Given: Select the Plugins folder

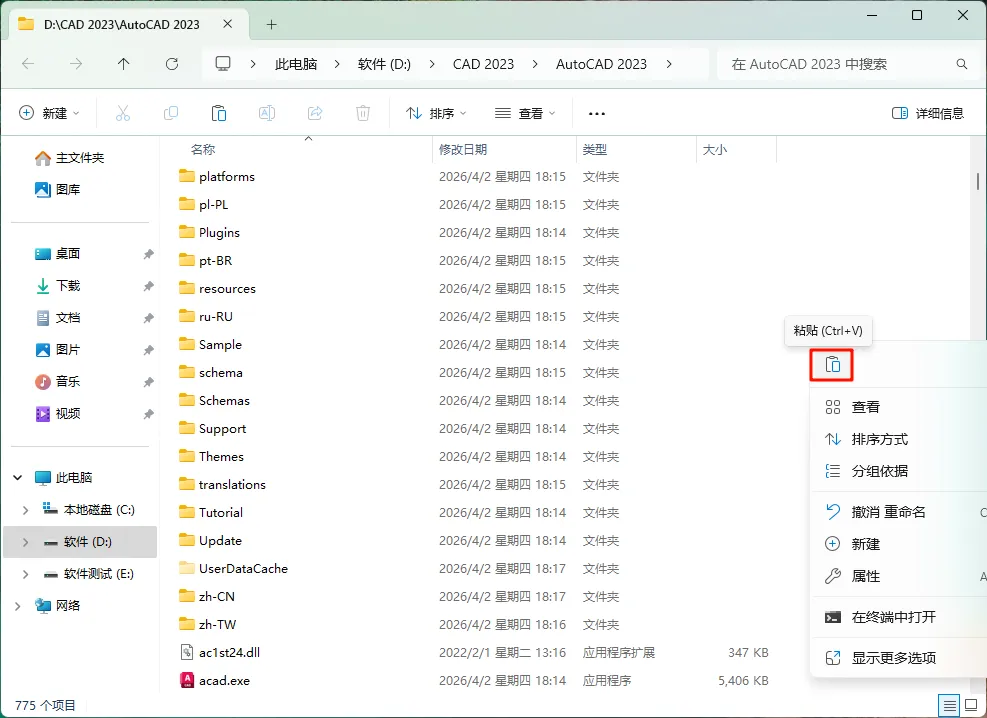Looking at the screenshot, I should (x=210, y=233).
